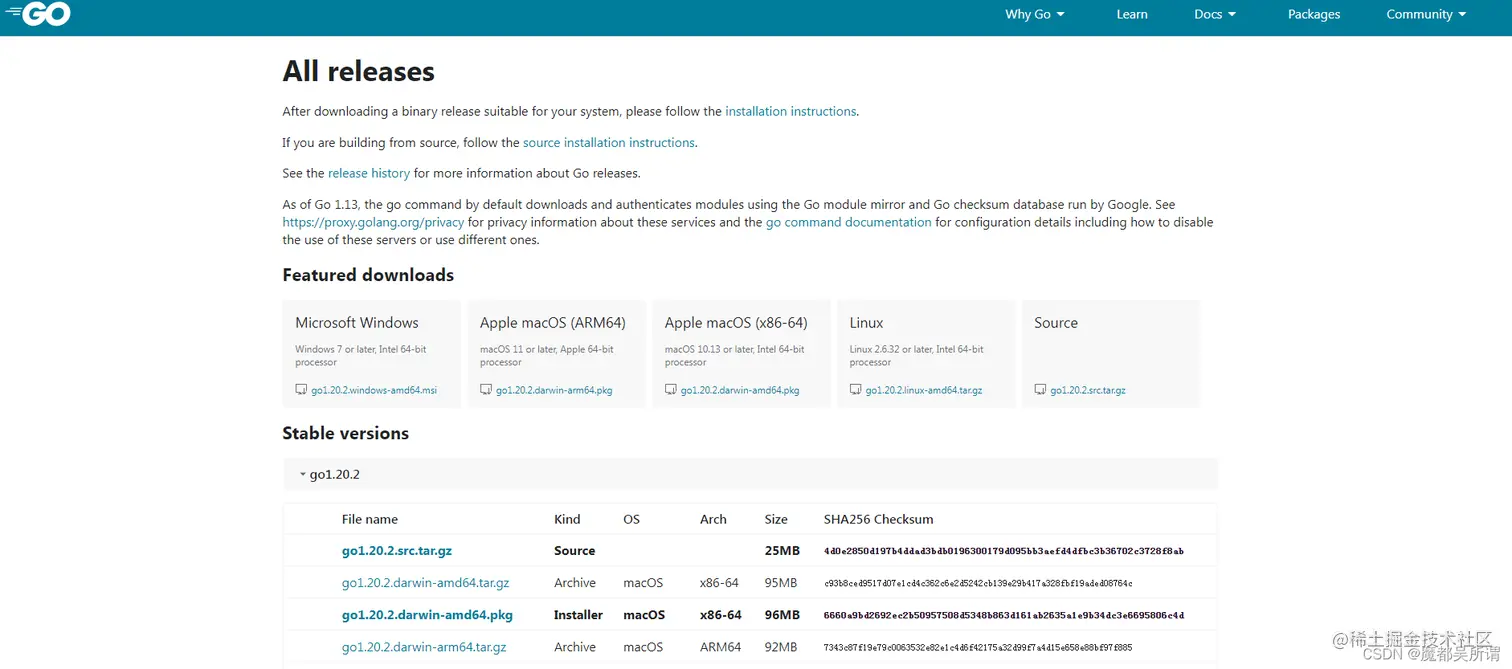Click the Arch column header
Viewport: 1512px width, 669px height.
pos(713,519)
